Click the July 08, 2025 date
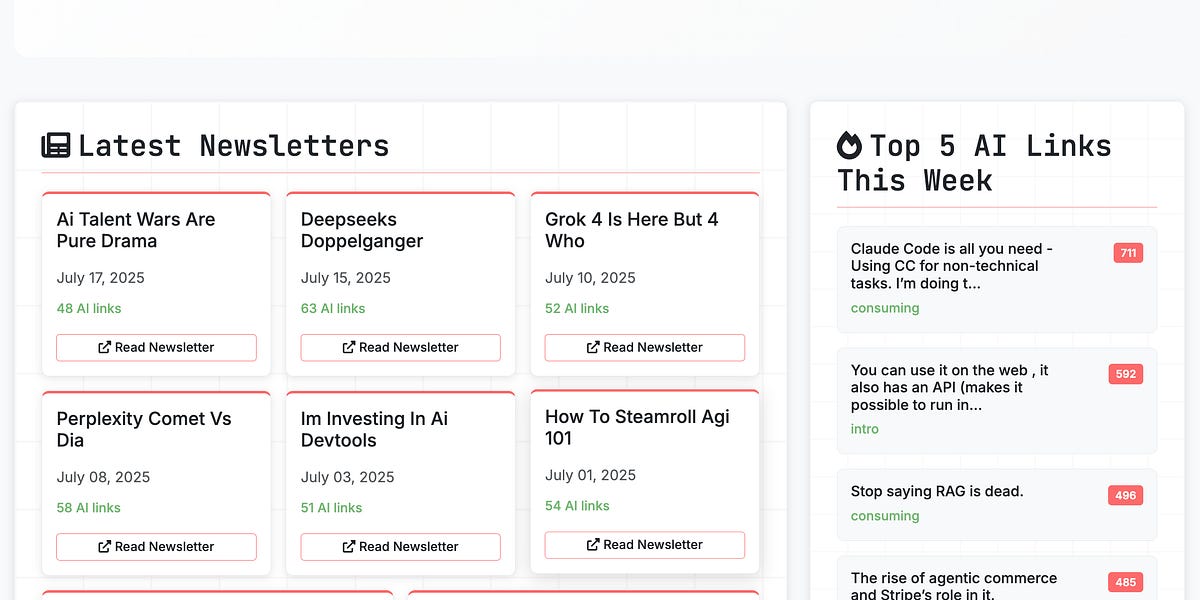The height and width of the screenshot is (600, 1200). (x=103, y=477)
